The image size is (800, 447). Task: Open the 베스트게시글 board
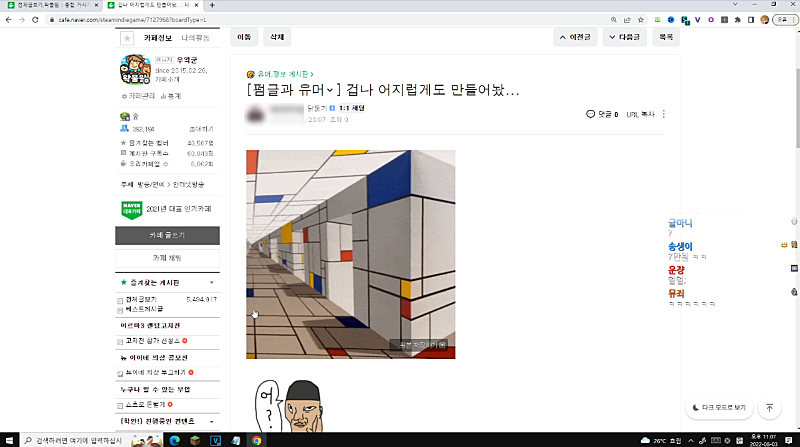[x=144, y=309]
